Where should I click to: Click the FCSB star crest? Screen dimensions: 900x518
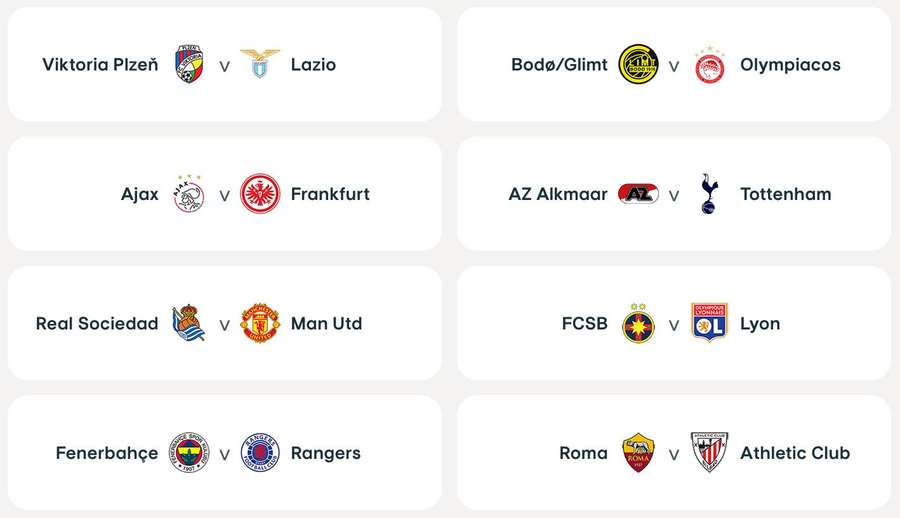point(638,324)
